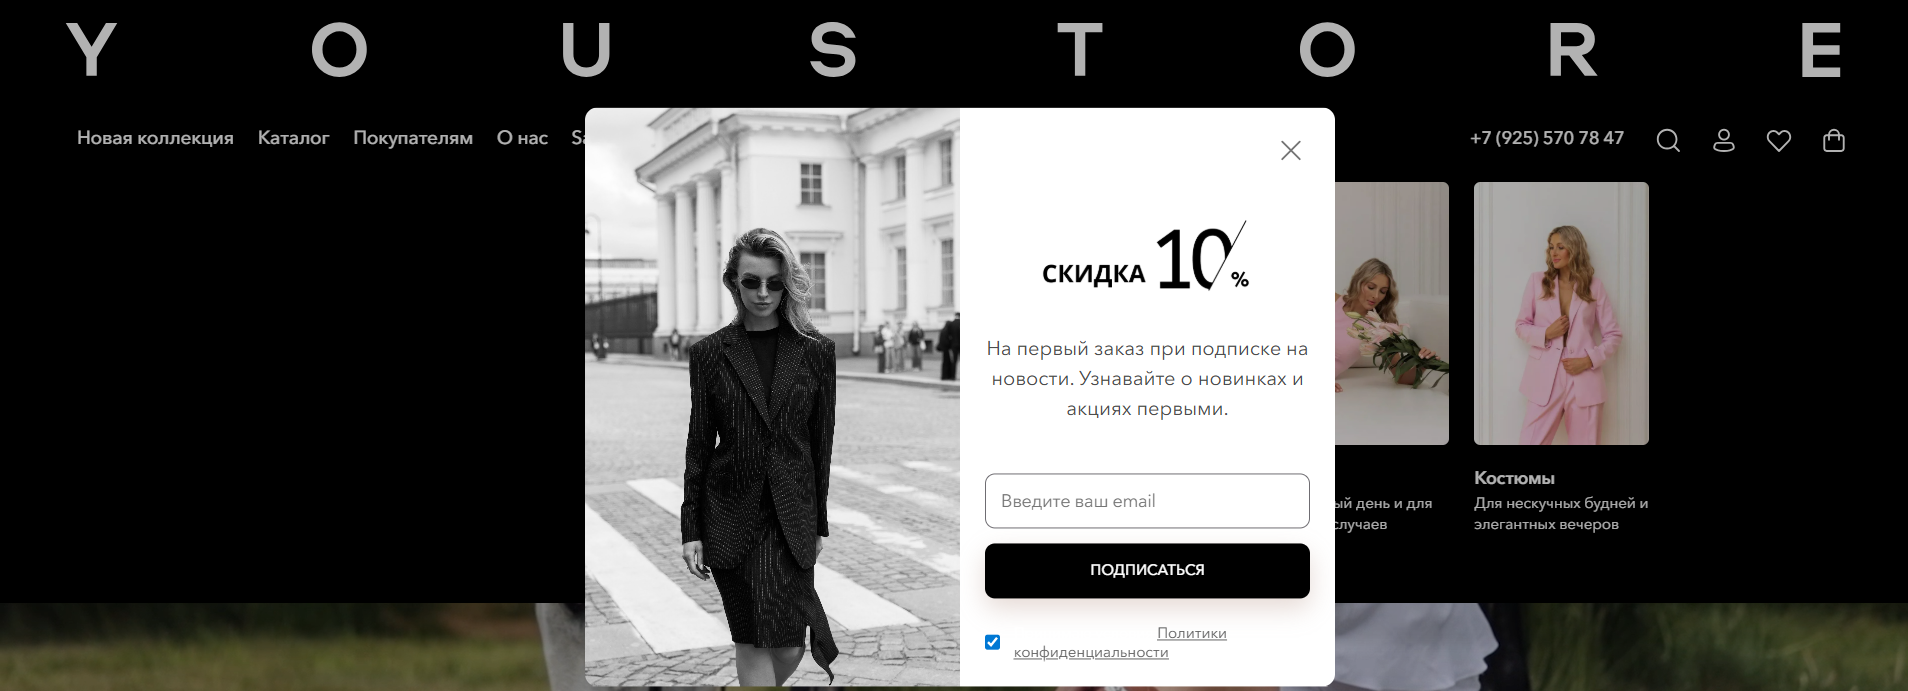Screen dimensions: 1908x691
Task: Open the О нас menu item
Action: click(522, 138)
